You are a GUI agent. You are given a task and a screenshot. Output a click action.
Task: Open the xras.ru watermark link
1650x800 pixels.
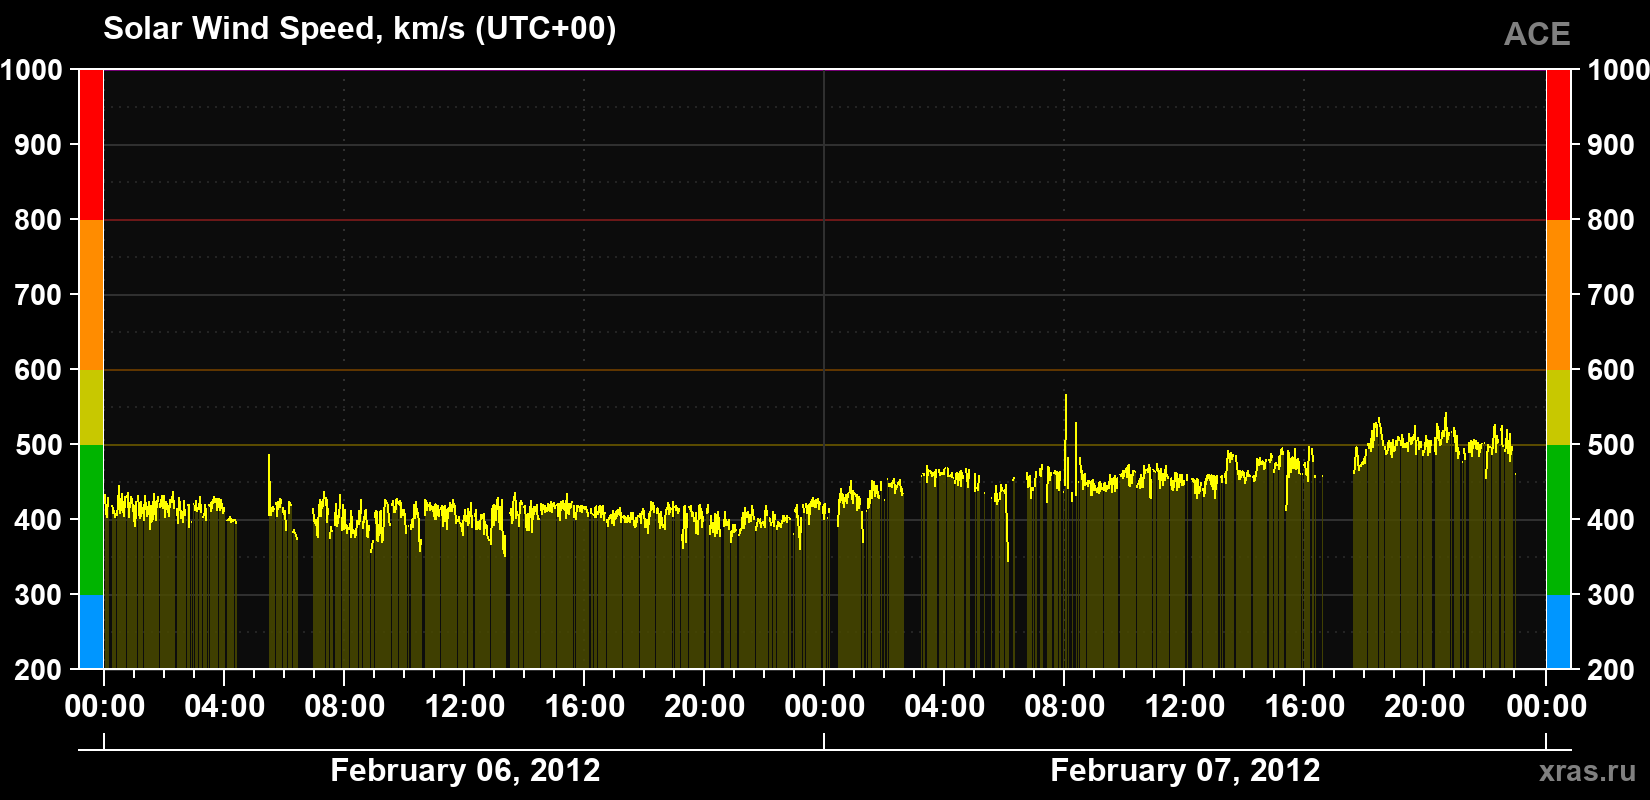(1588, 771)
